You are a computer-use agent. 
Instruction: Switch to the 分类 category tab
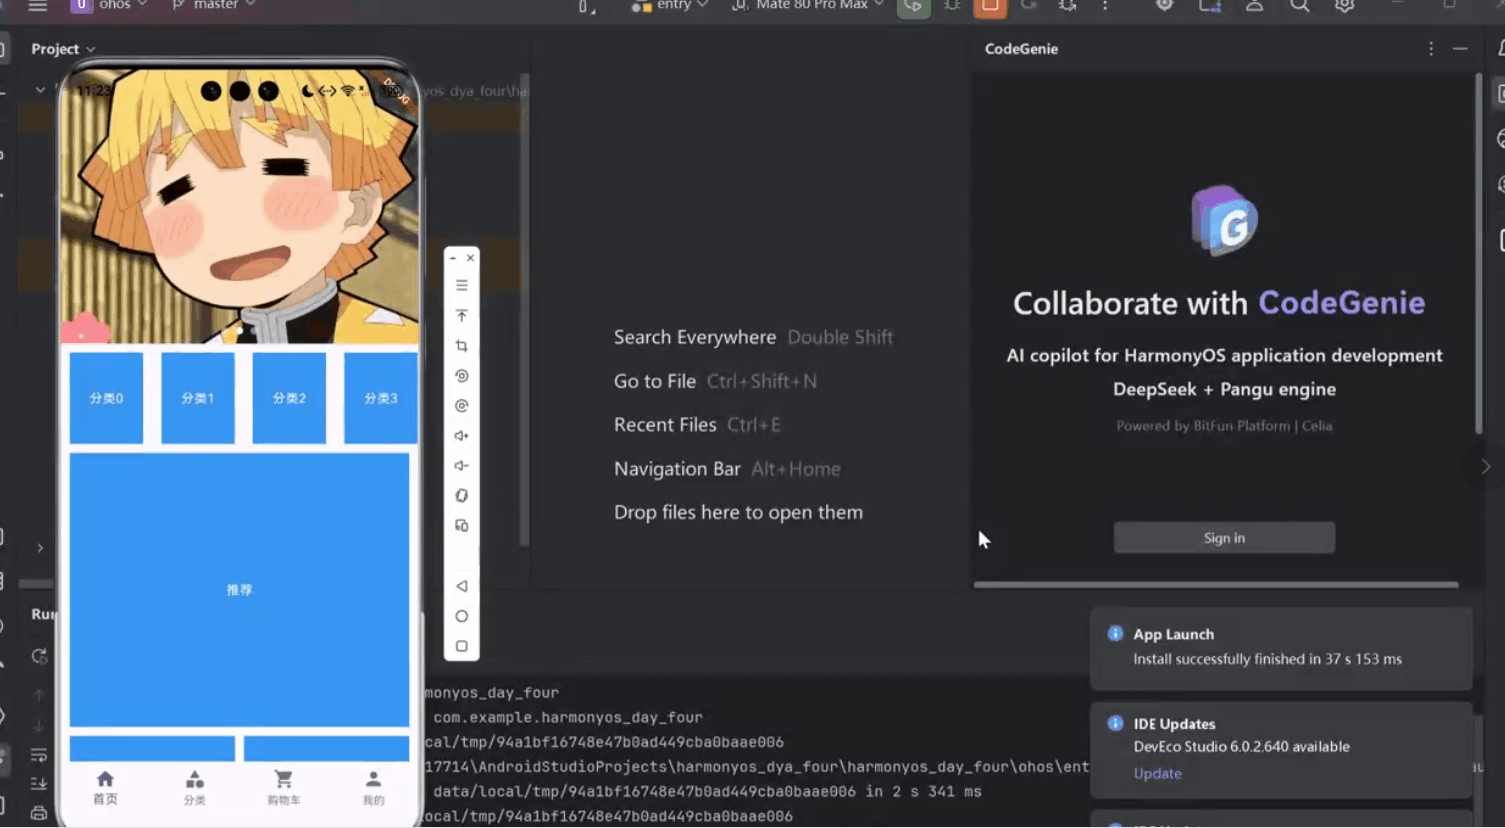[x=195, y=787]
